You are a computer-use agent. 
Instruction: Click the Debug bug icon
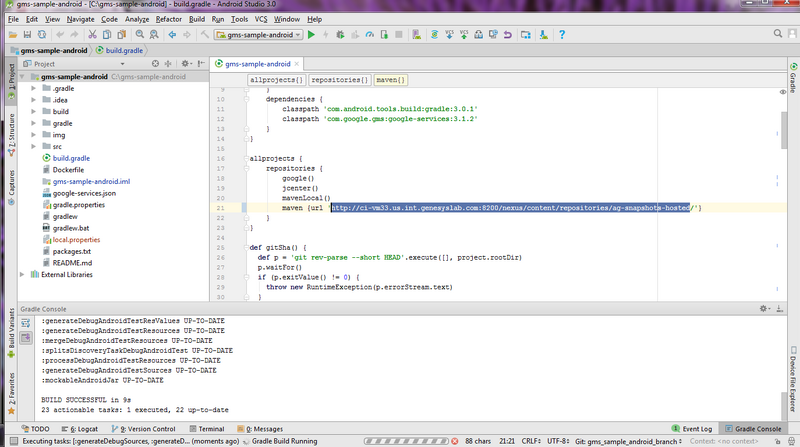point(340,35)
